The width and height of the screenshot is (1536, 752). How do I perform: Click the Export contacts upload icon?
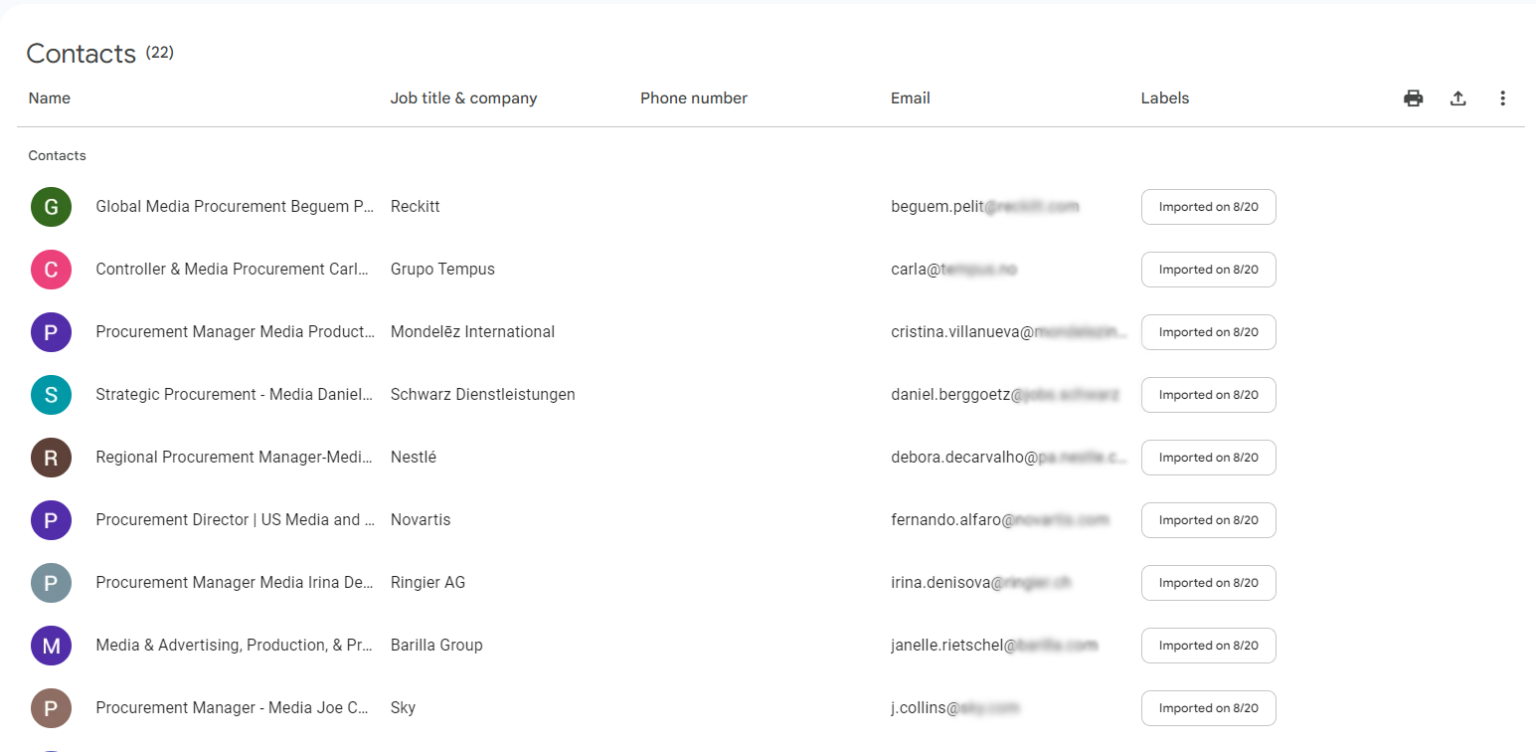[x=1458, y=98]
